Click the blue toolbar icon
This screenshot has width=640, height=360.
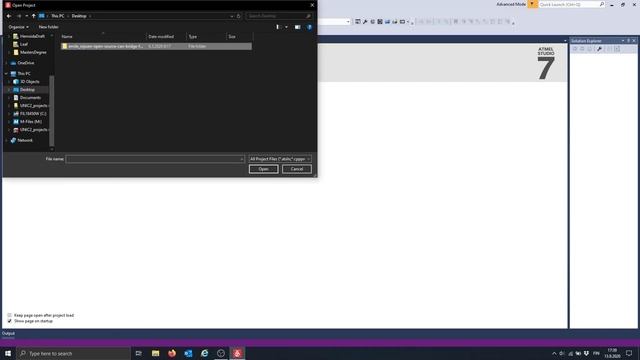click(x=387, y=22)
